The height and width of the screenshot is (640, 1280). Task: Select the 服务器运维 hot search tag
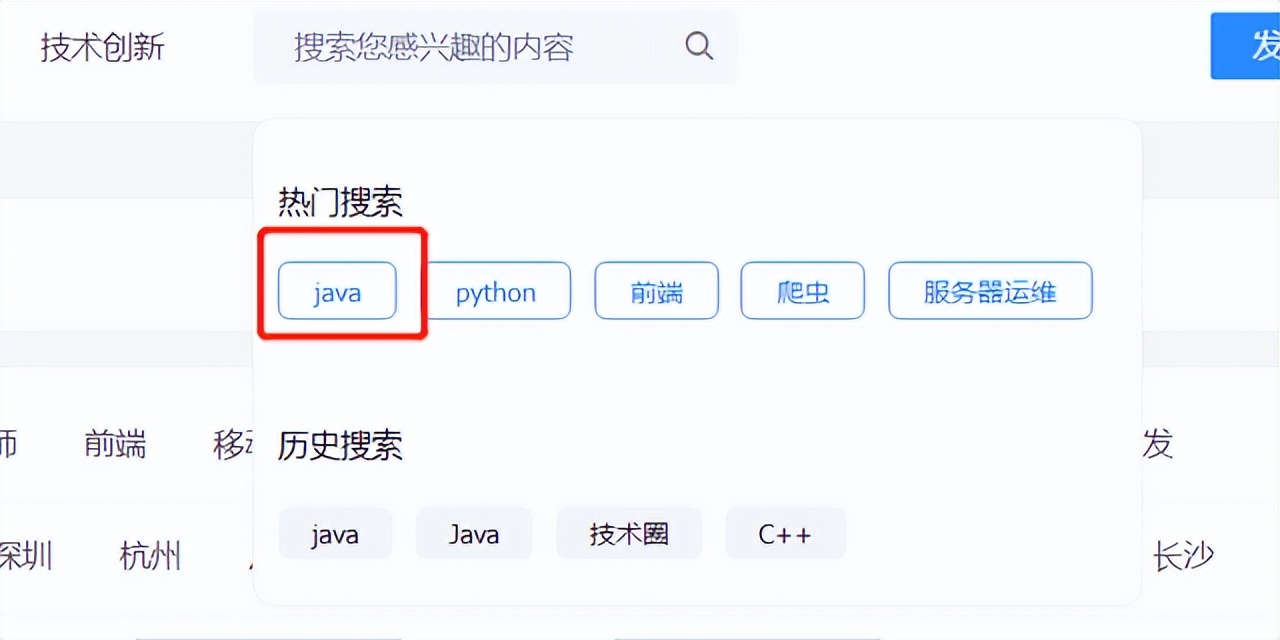coord(990,291)
